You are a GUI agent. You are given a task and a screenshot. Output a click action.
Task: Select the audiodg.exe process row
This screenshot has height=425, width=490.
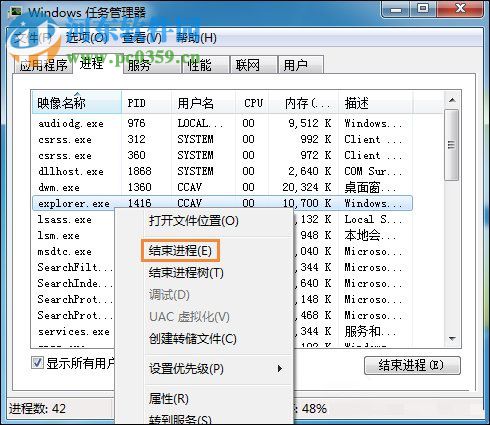tap(222, 124)
